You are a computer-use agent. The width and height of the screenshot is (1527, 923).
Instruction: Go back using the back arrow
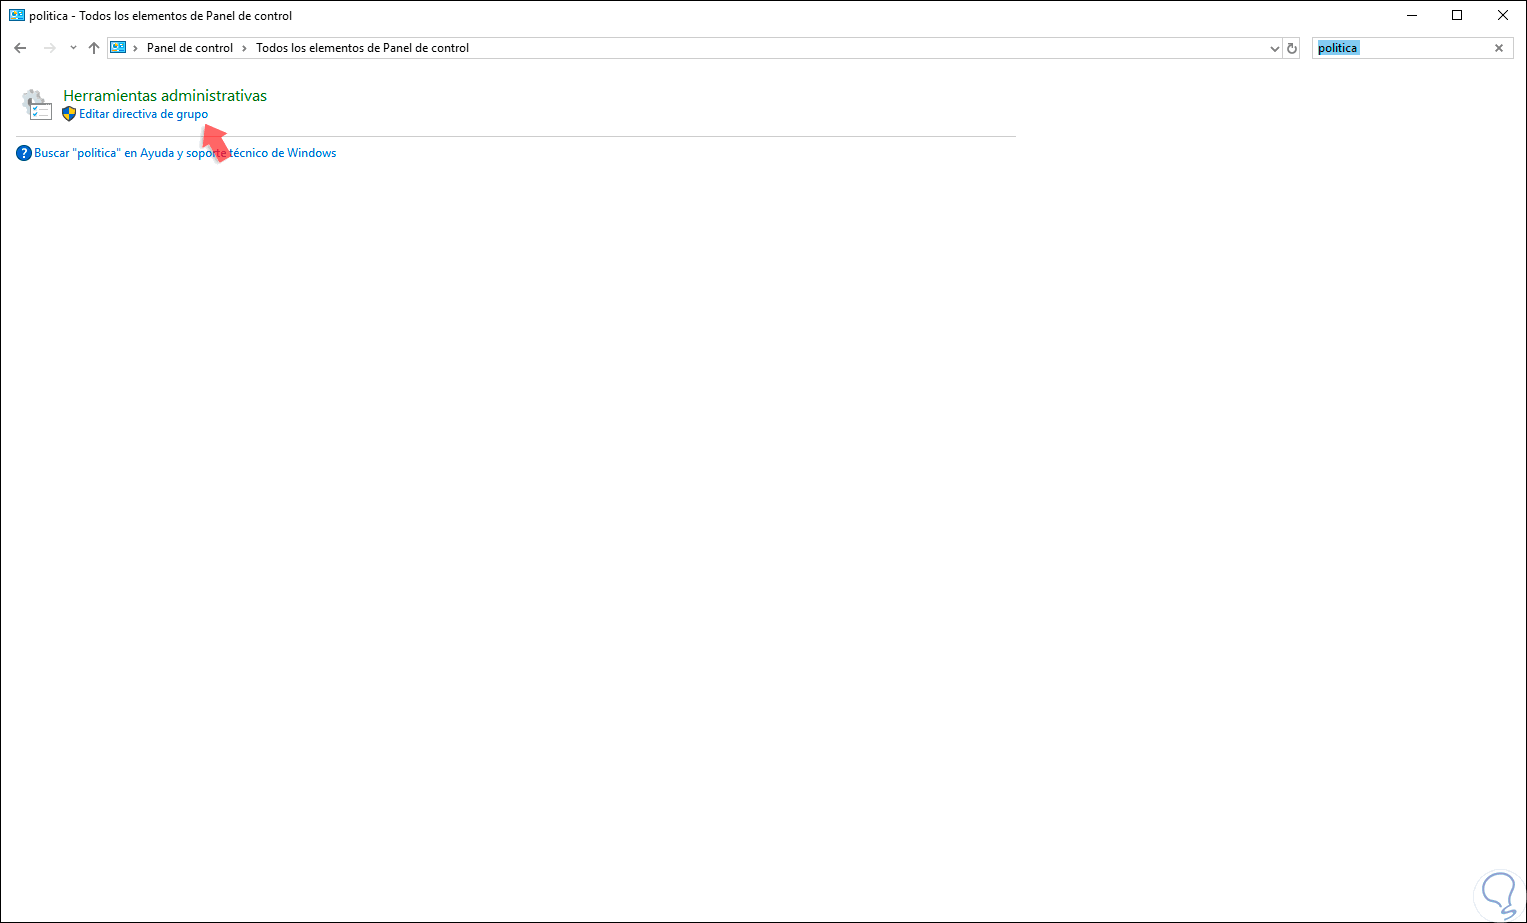click(20, 48)
